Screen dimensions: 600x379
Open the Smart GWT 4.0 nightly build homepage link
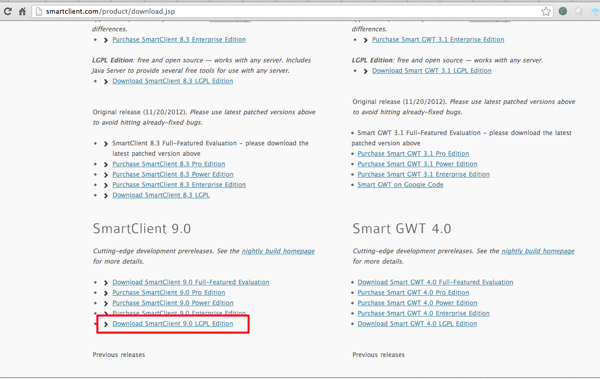pyautogui.click(x=538, y=251)
